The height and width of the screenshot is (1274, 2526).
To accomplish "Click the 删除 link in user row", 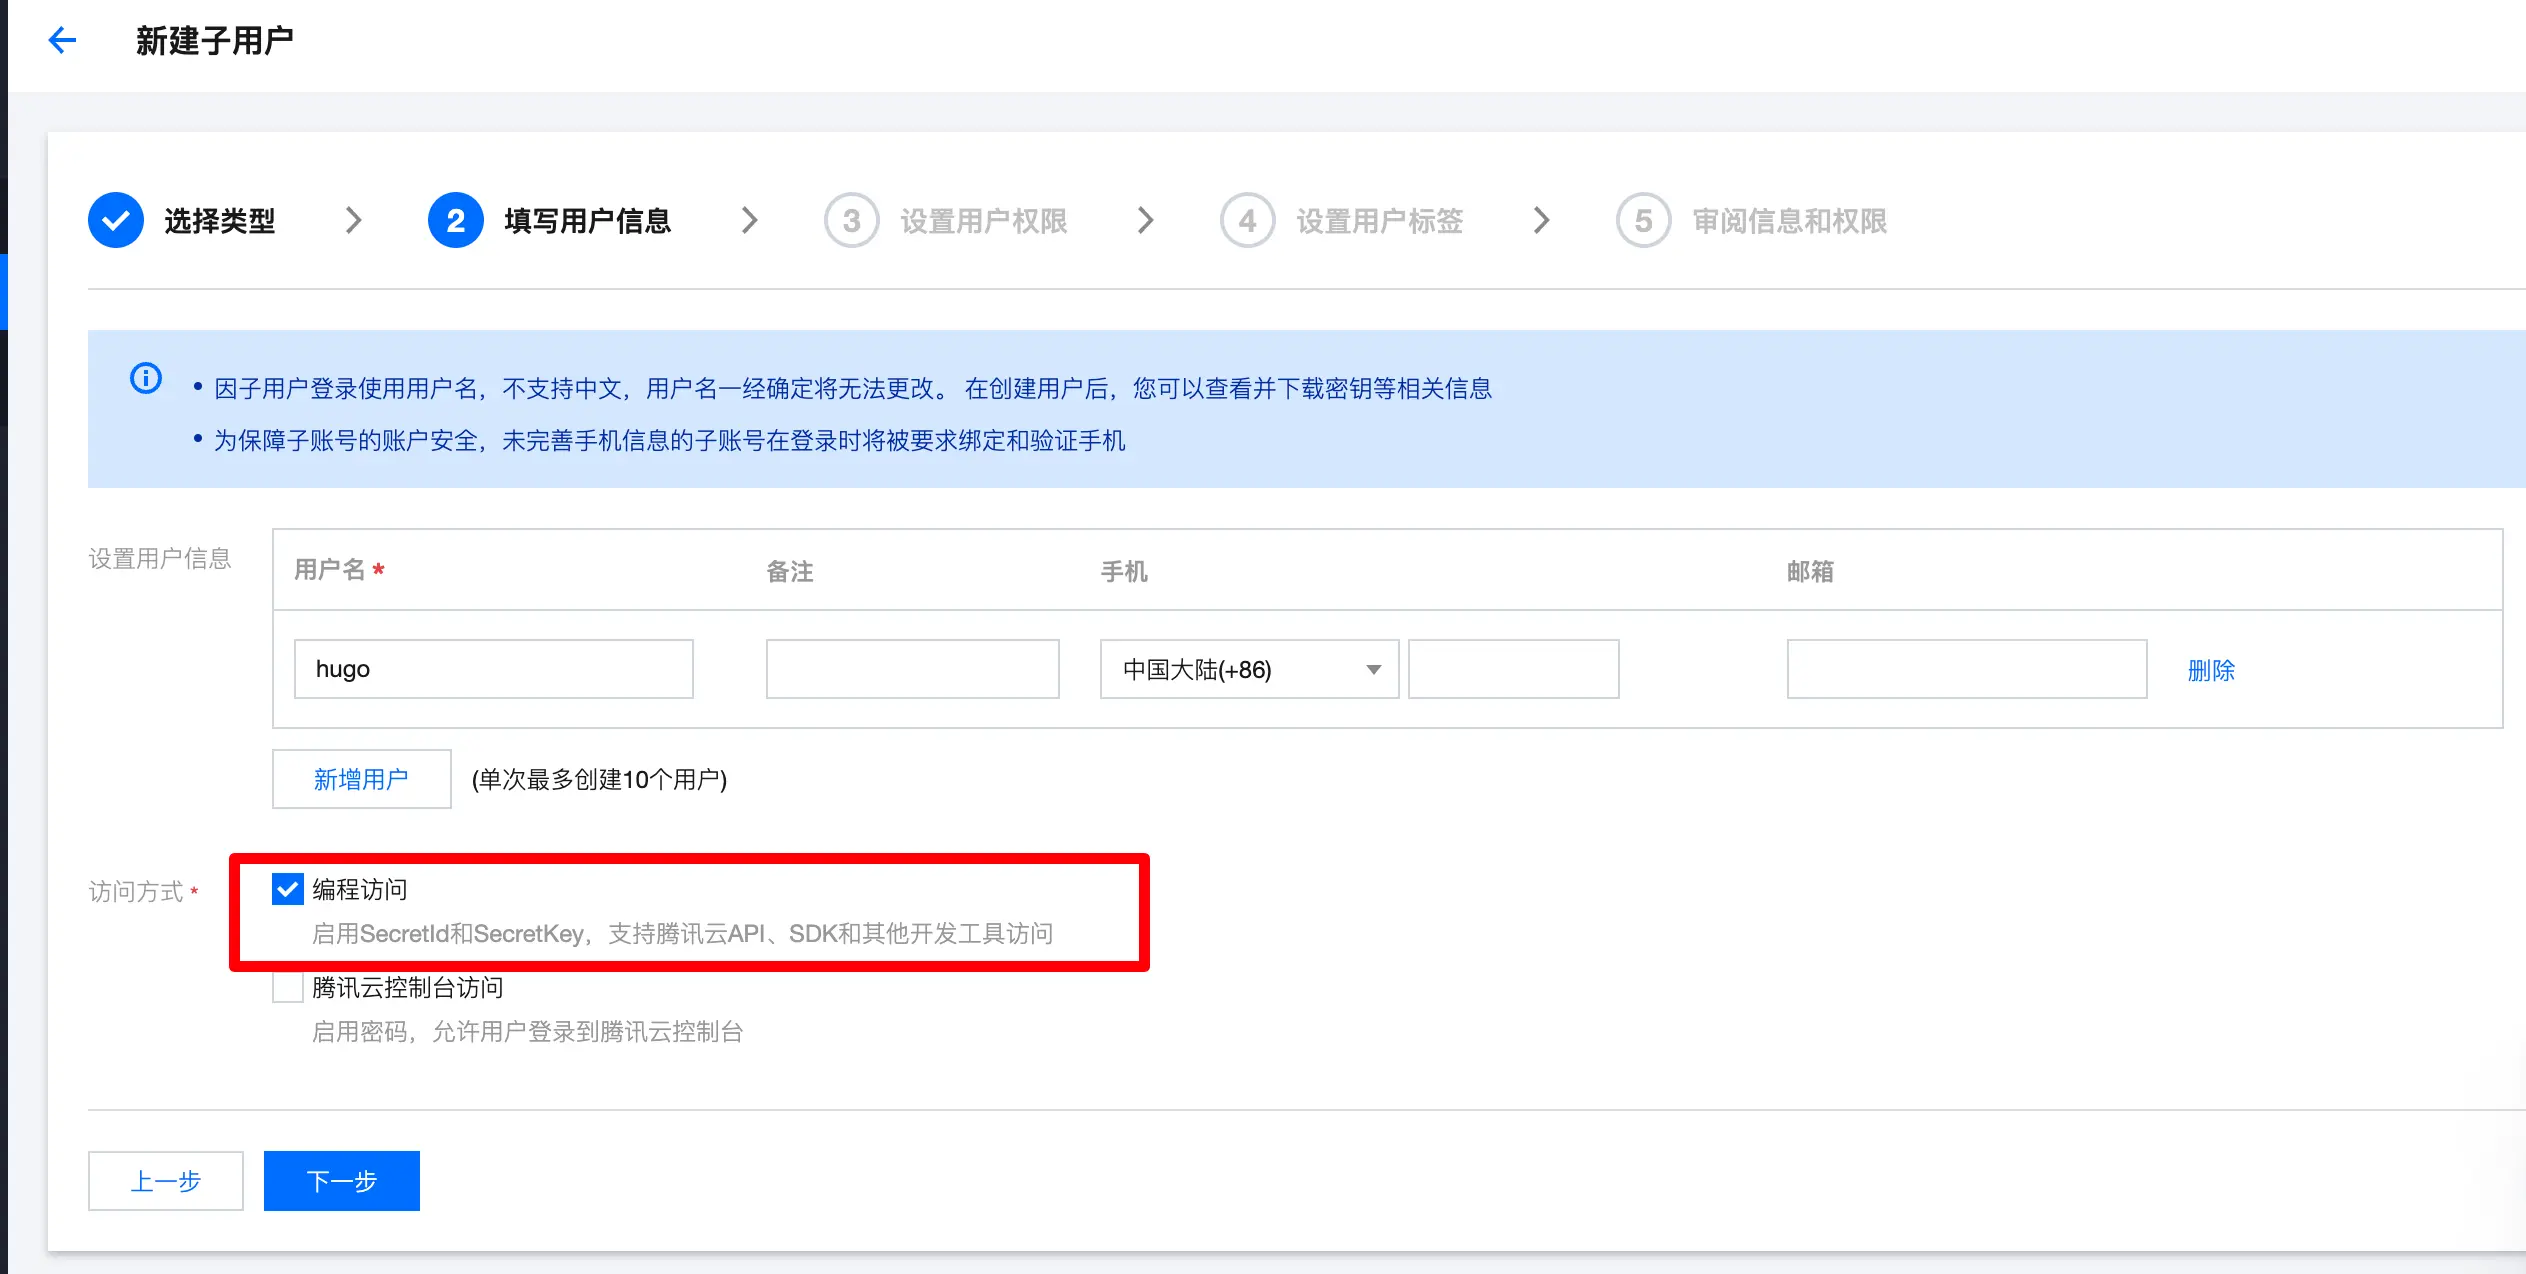I will coord(2210,670).
